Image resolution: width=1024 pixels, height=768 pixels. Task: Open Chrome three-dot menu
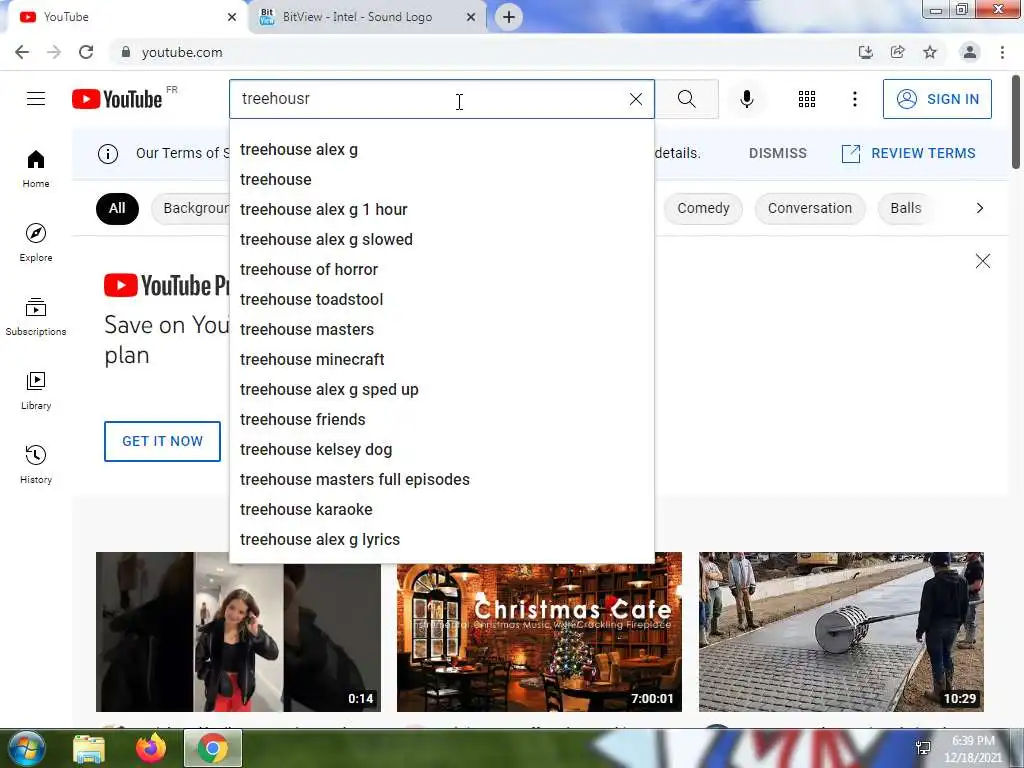(1002, 52)
